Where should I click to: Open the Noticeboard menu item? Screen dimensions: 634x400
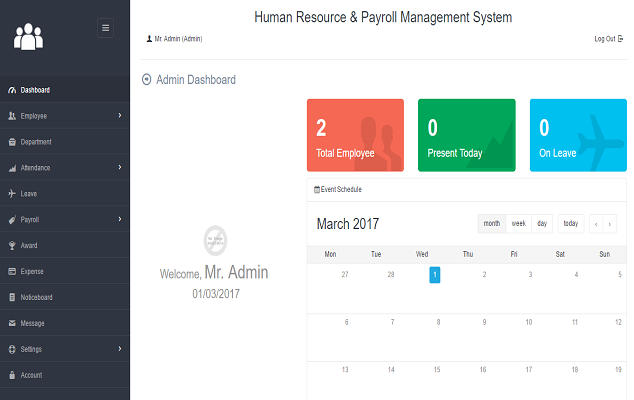click(x=65, y=297)
